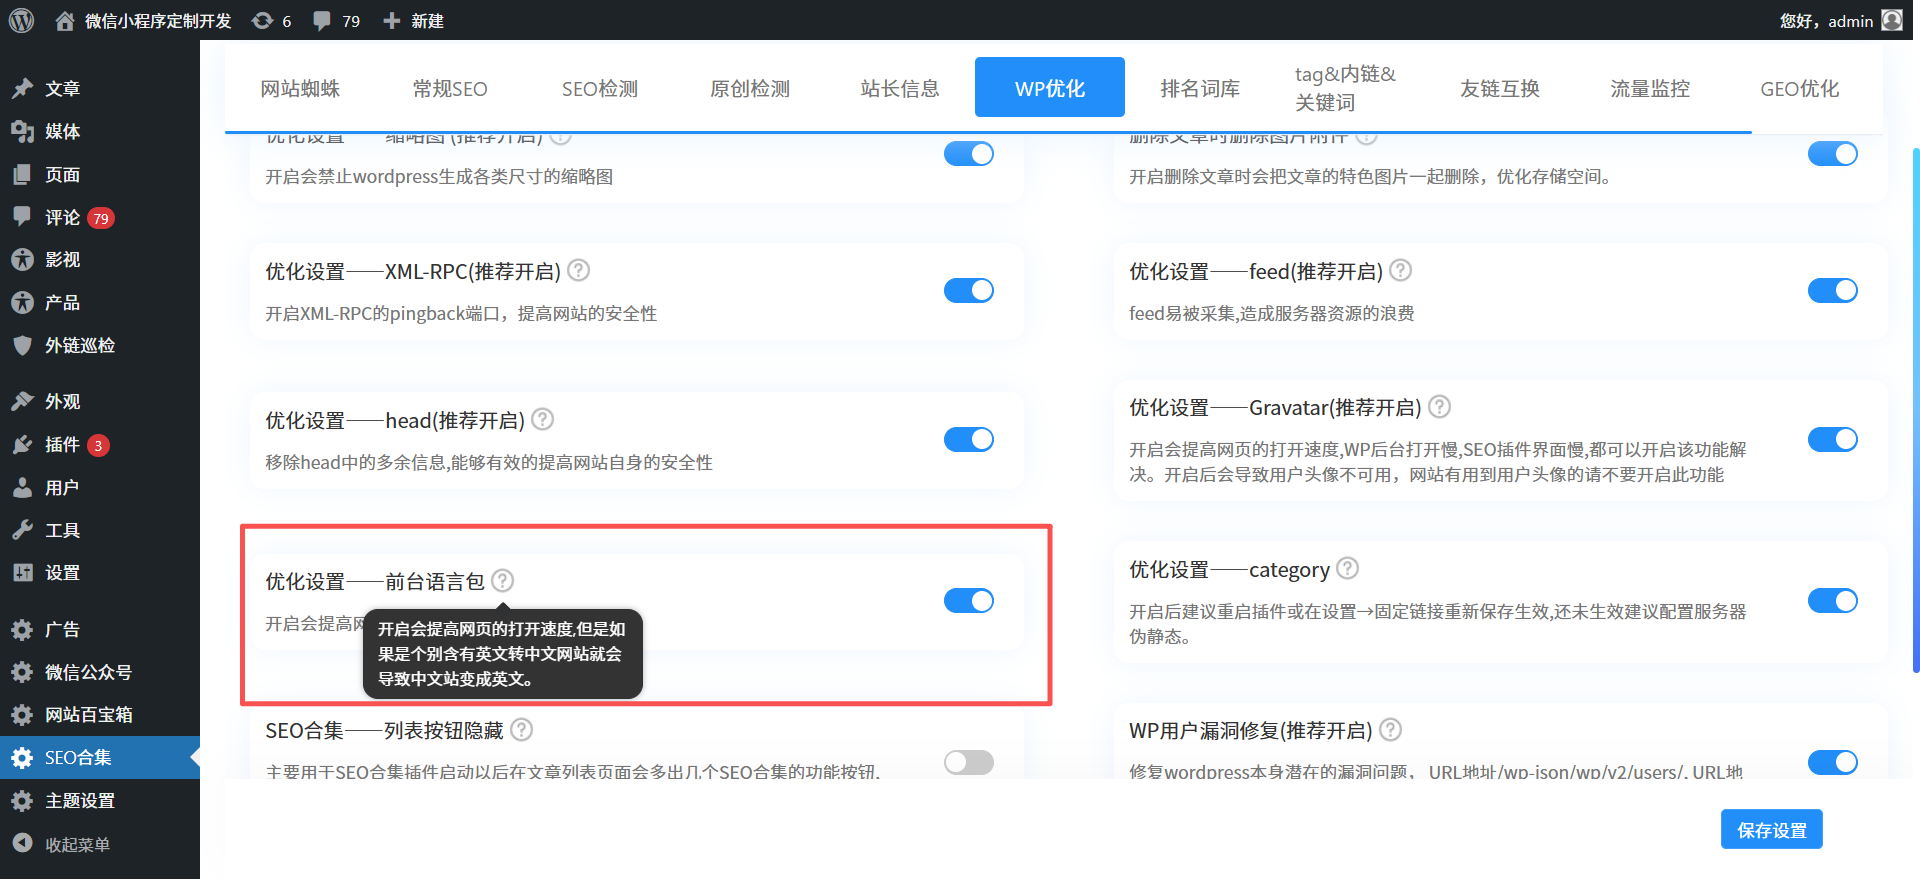Click the red 3 plugin updates badge
This screenshot has width=1920, height=879.
coord(98,445)
